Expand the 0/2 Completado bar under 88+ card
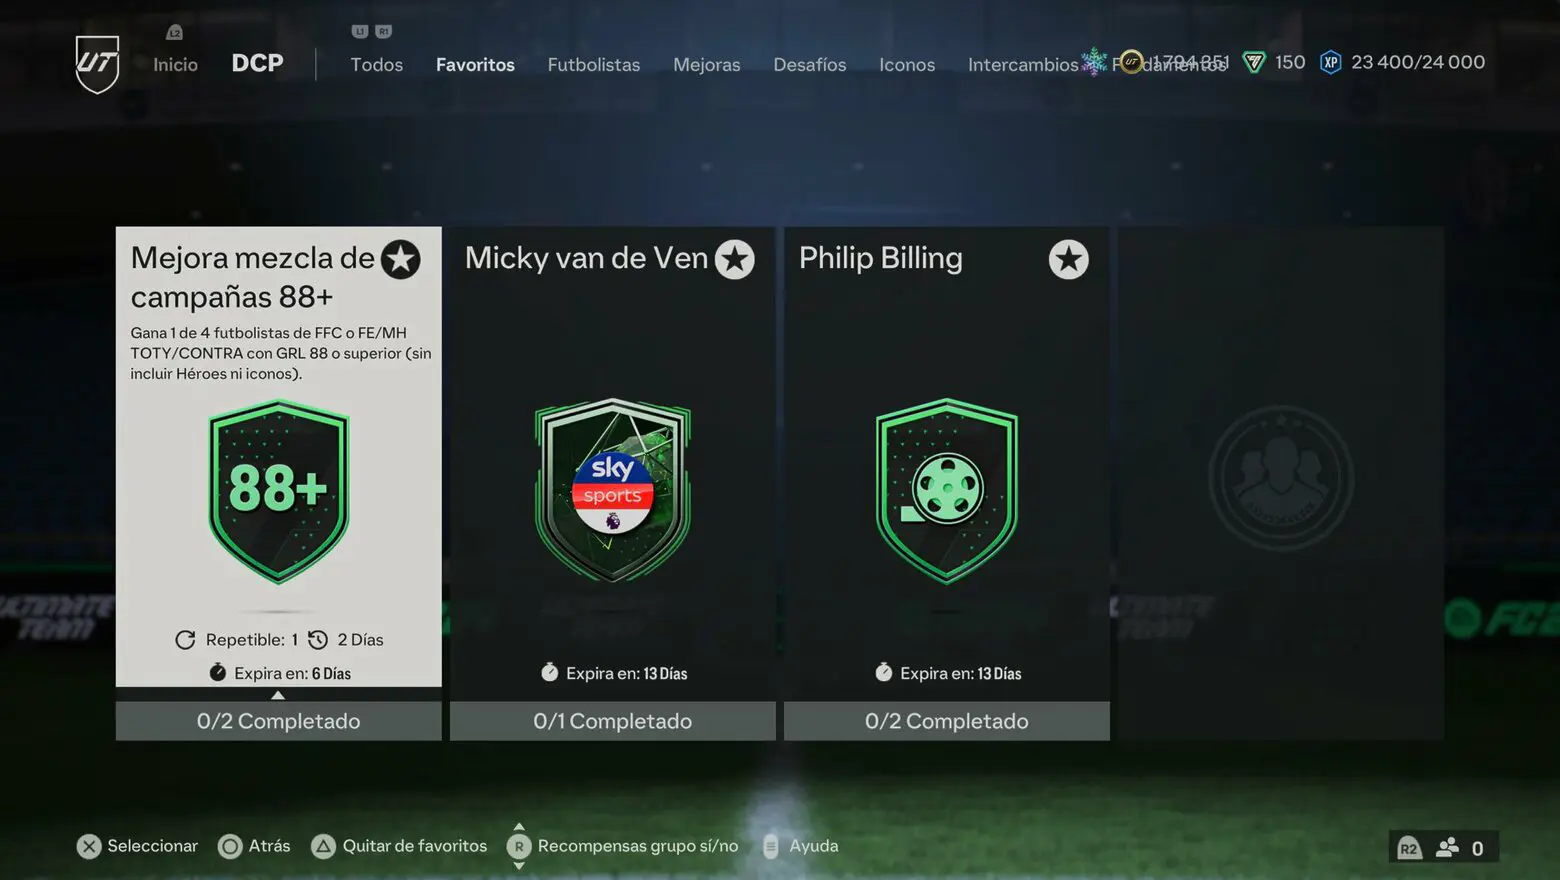Viewport: 1560px width, 880px height. pyautogui.click(x=278, y=721)
